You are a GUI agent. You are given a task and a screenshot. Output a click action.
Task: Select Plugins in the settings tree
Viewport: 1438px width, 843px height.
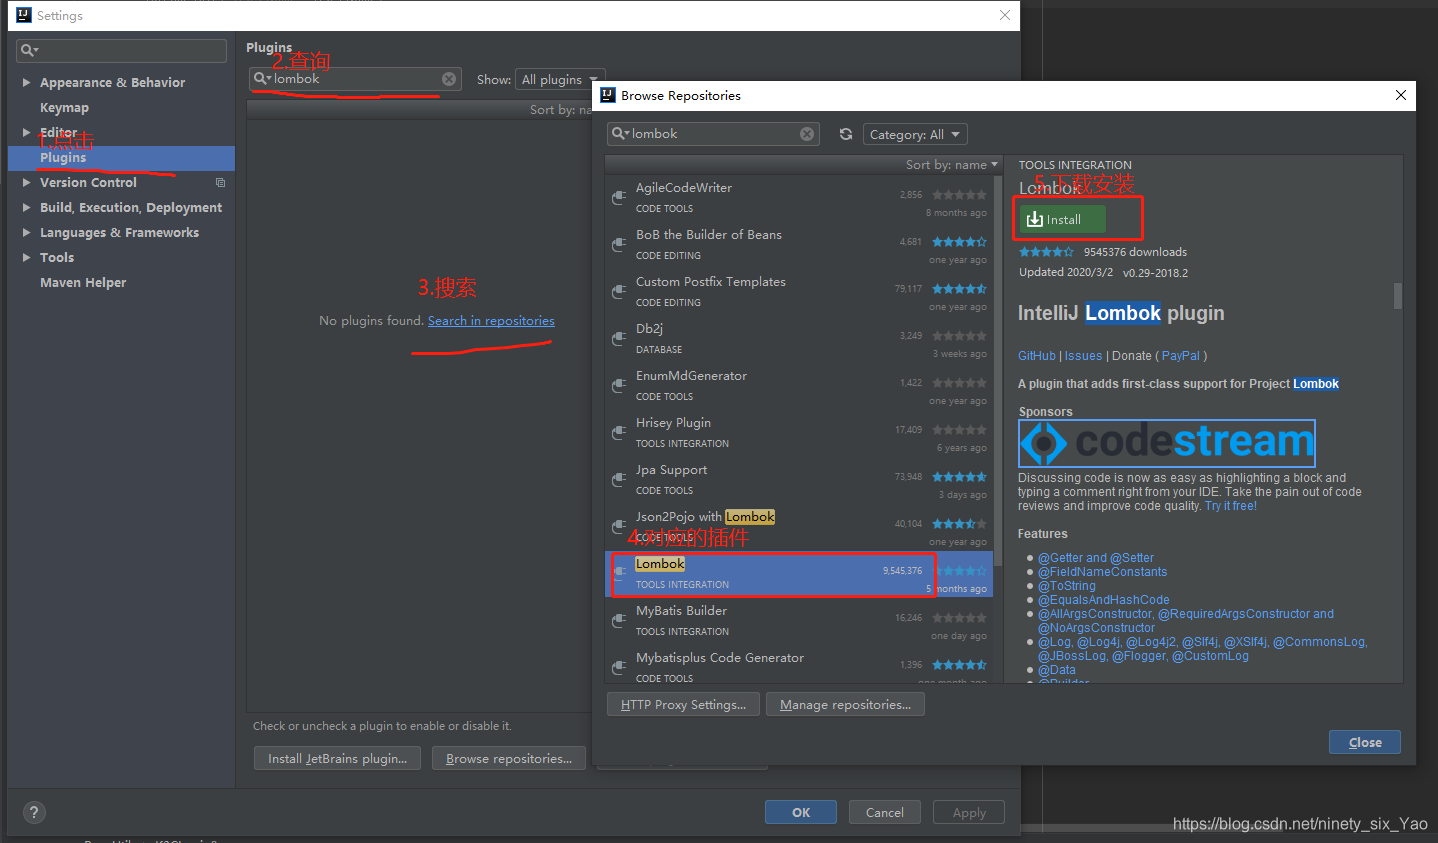[x=121, y=158]
